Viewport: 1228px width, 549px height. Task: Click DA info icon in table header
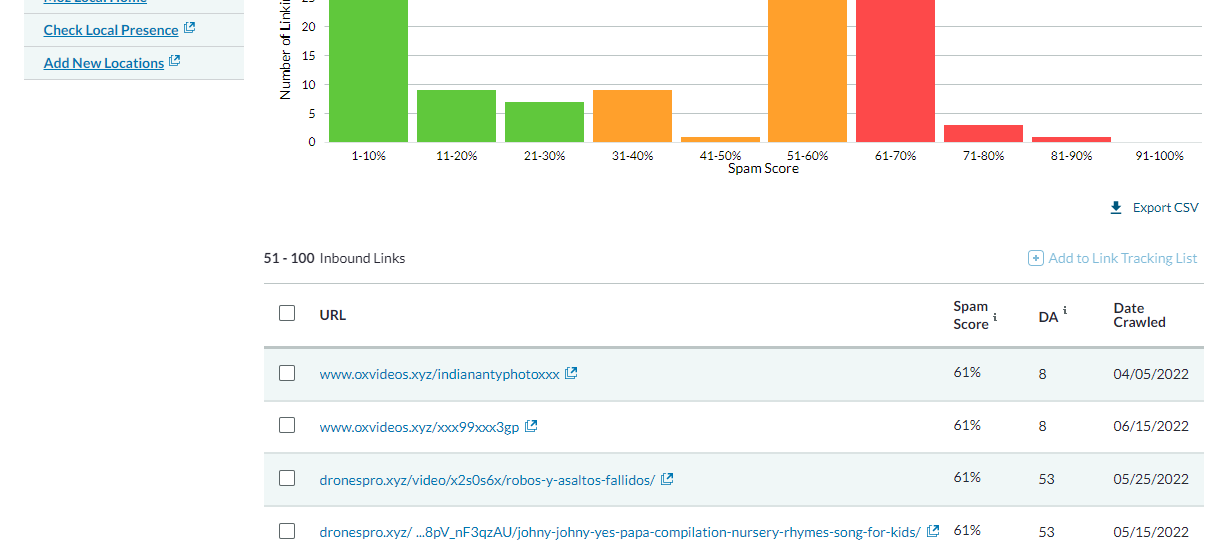click(1065, 311)
